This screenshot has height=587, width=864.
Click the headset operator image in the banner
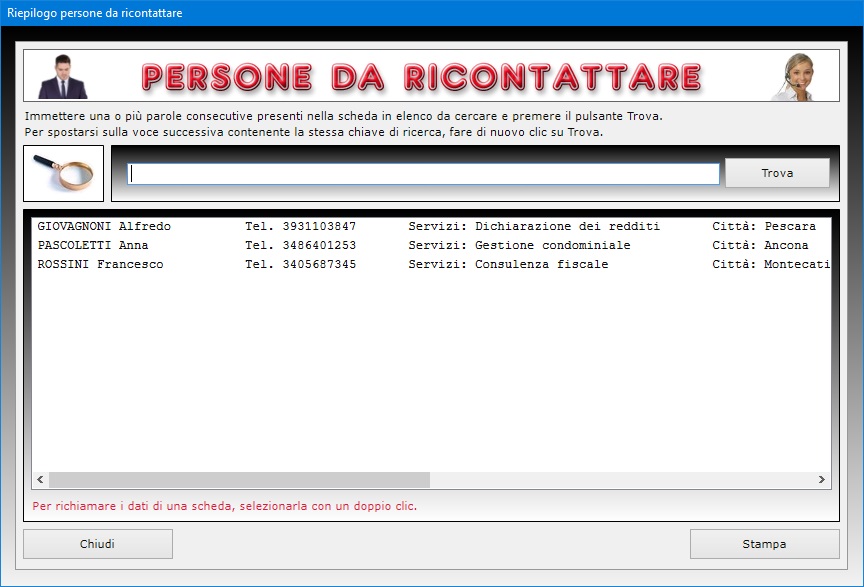coord(794,77)
